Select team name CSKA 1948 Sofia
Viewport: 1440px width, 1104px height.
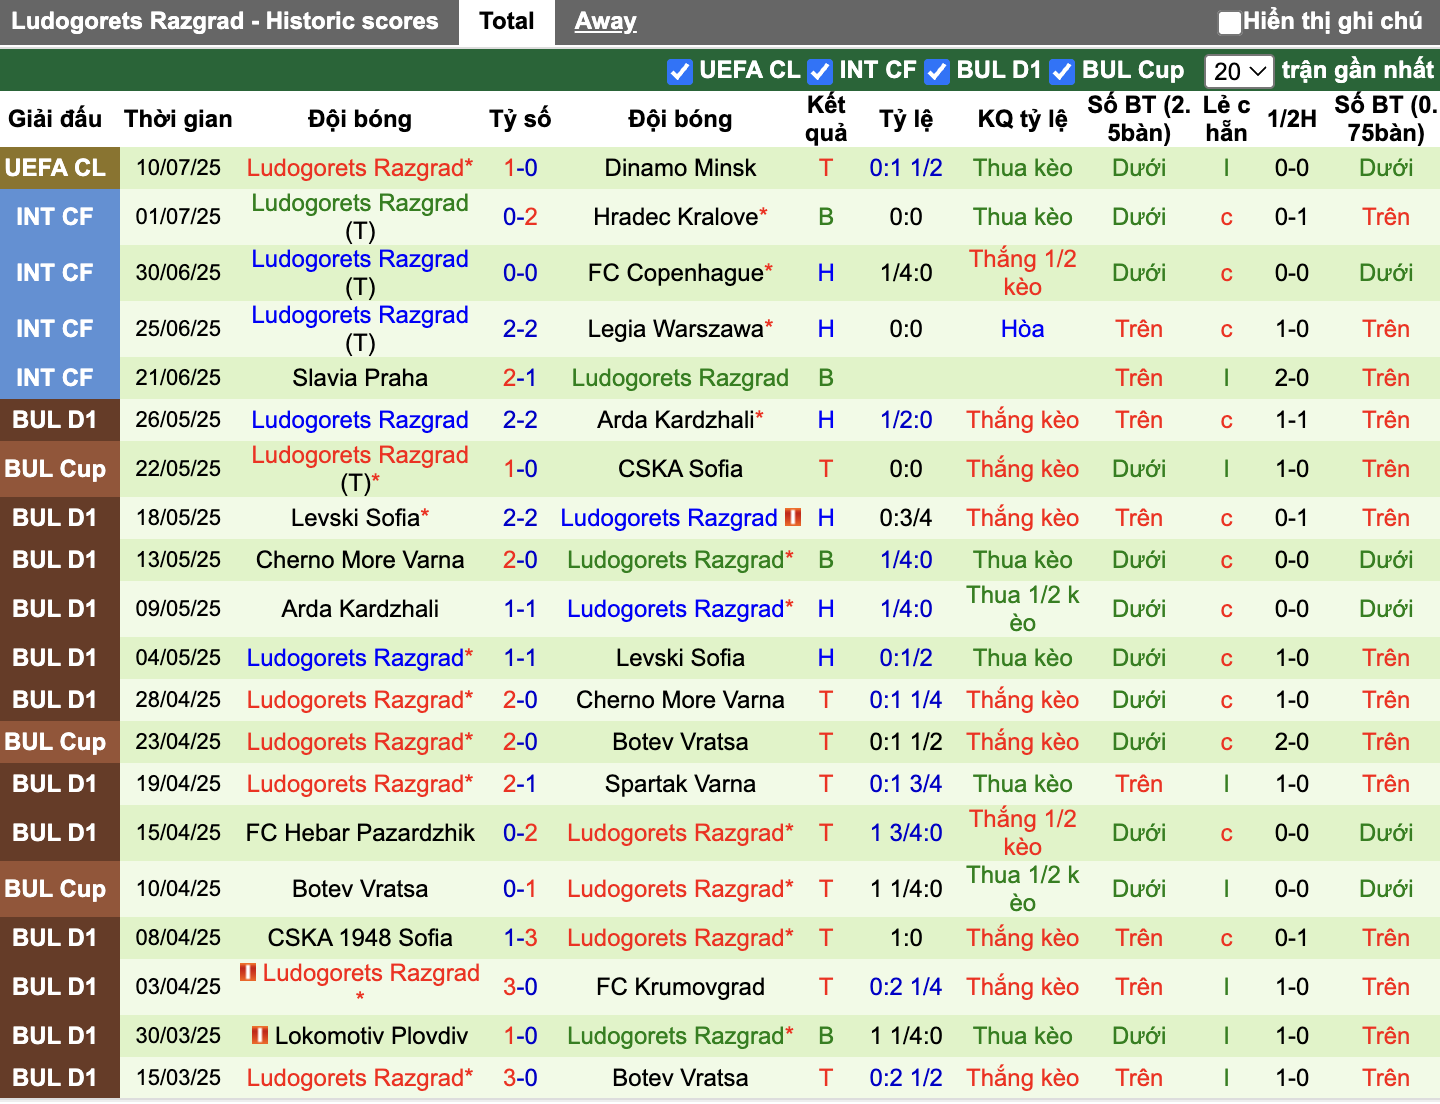(x=360, y=938)
